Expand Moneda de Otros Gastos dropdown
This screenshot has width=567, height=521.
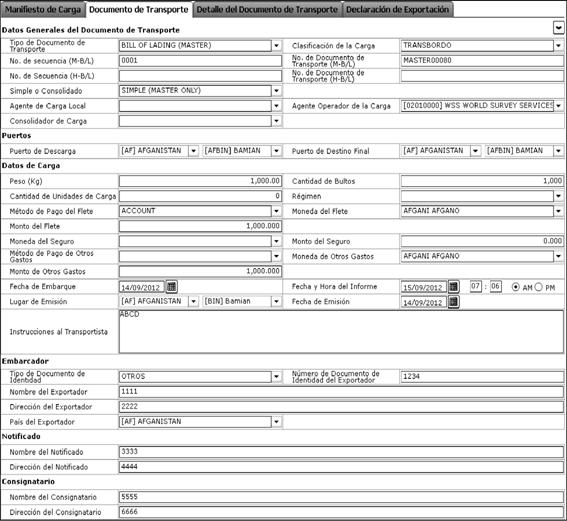(558, 256)
